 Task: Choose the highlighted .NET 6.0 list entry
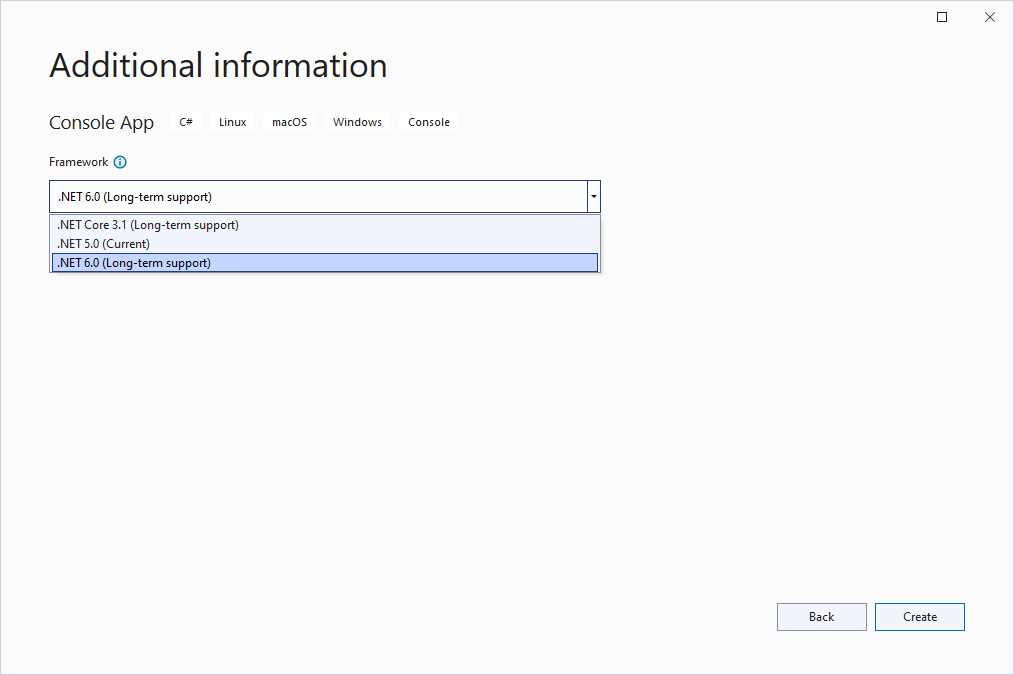133,262
